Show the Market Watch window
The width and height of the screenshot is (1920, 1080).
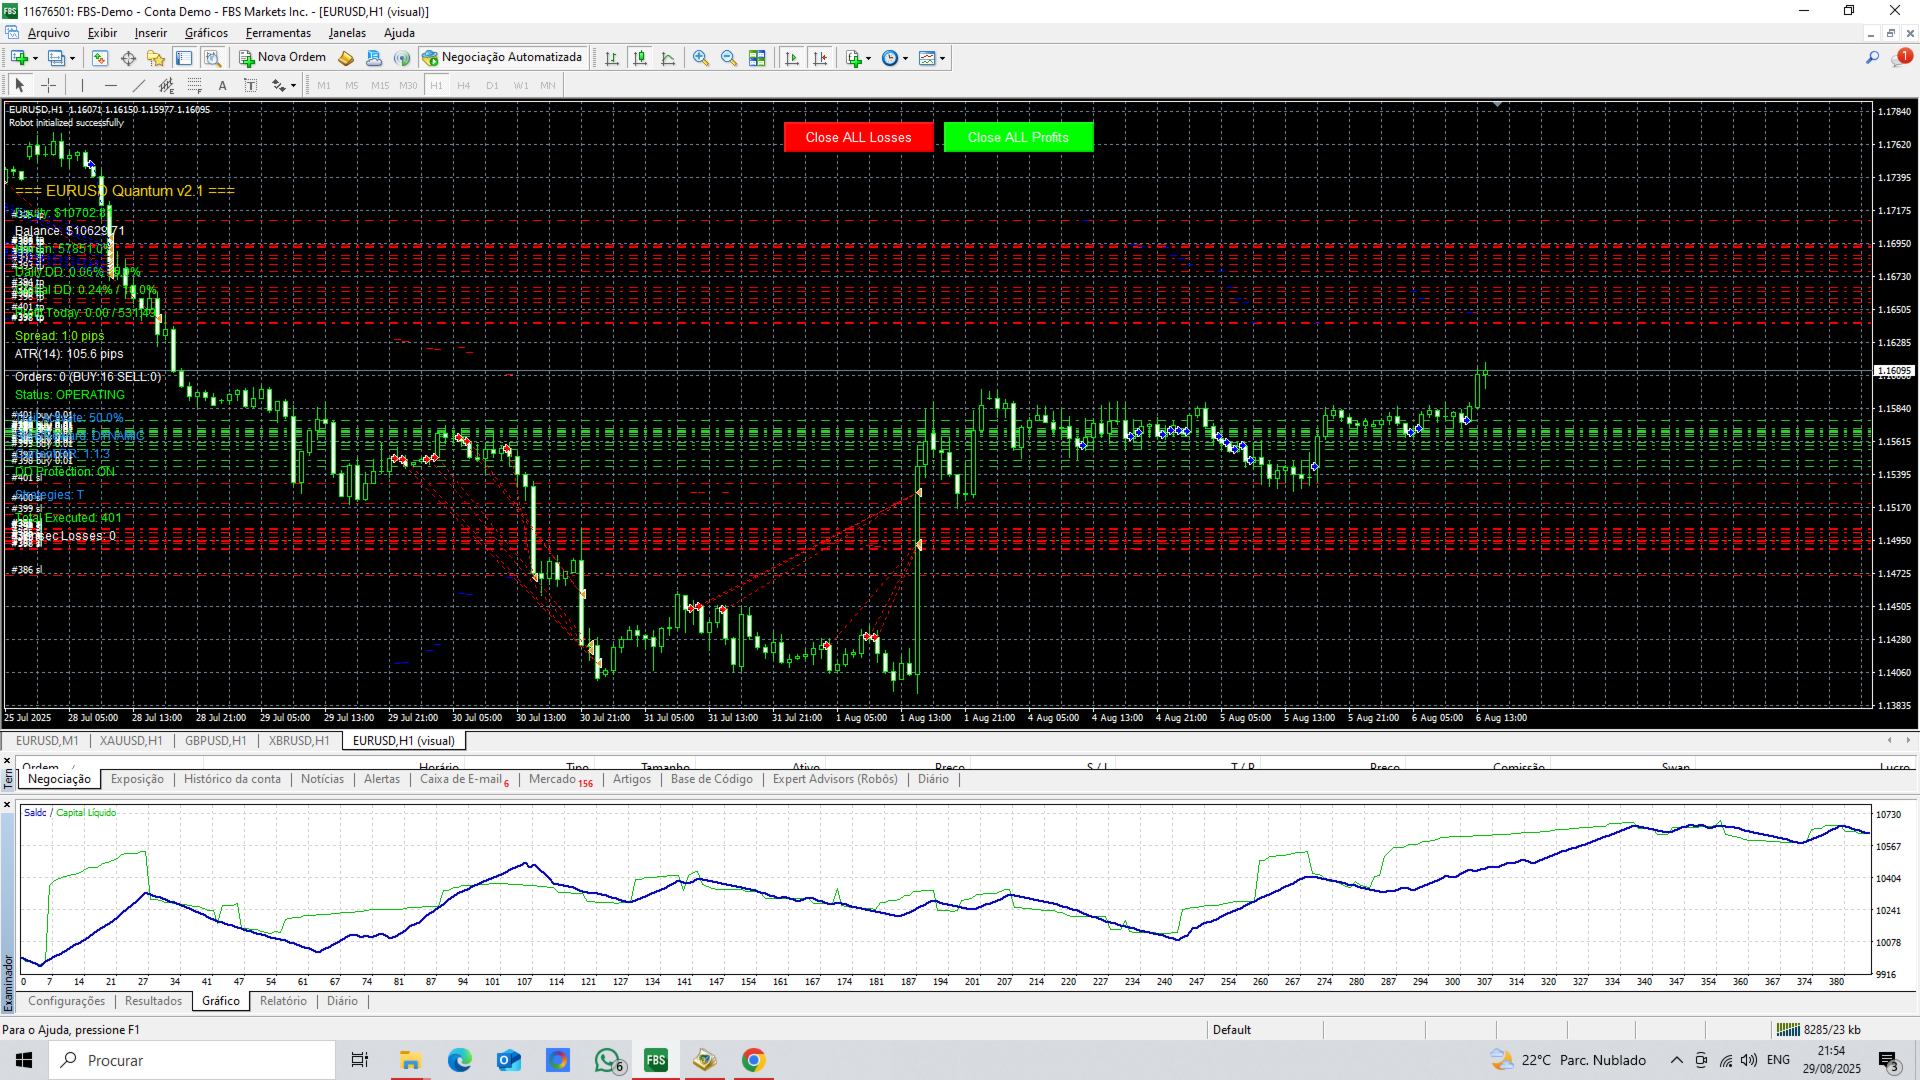coord(100,58)
